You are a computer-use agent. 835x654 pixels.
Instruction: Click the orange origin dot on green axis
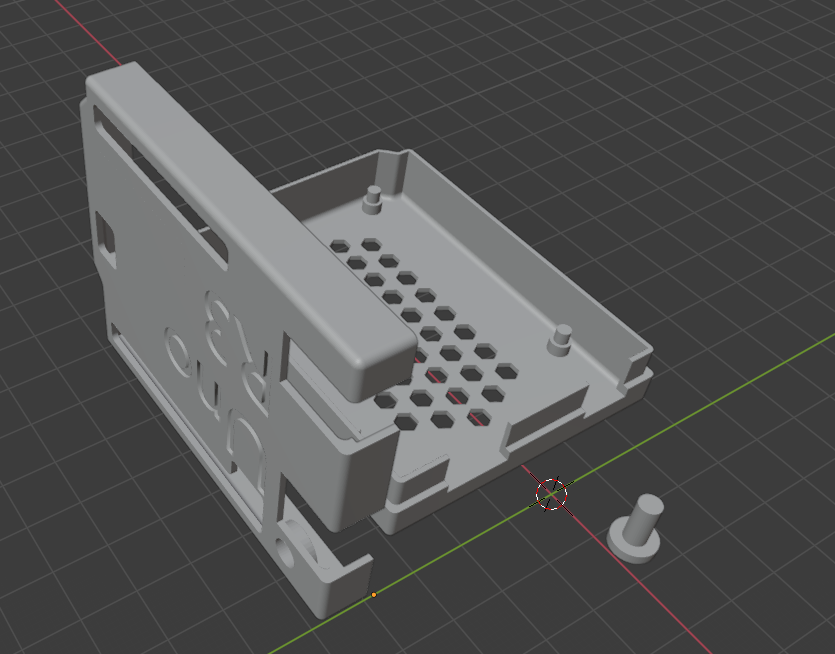[374, 595]
